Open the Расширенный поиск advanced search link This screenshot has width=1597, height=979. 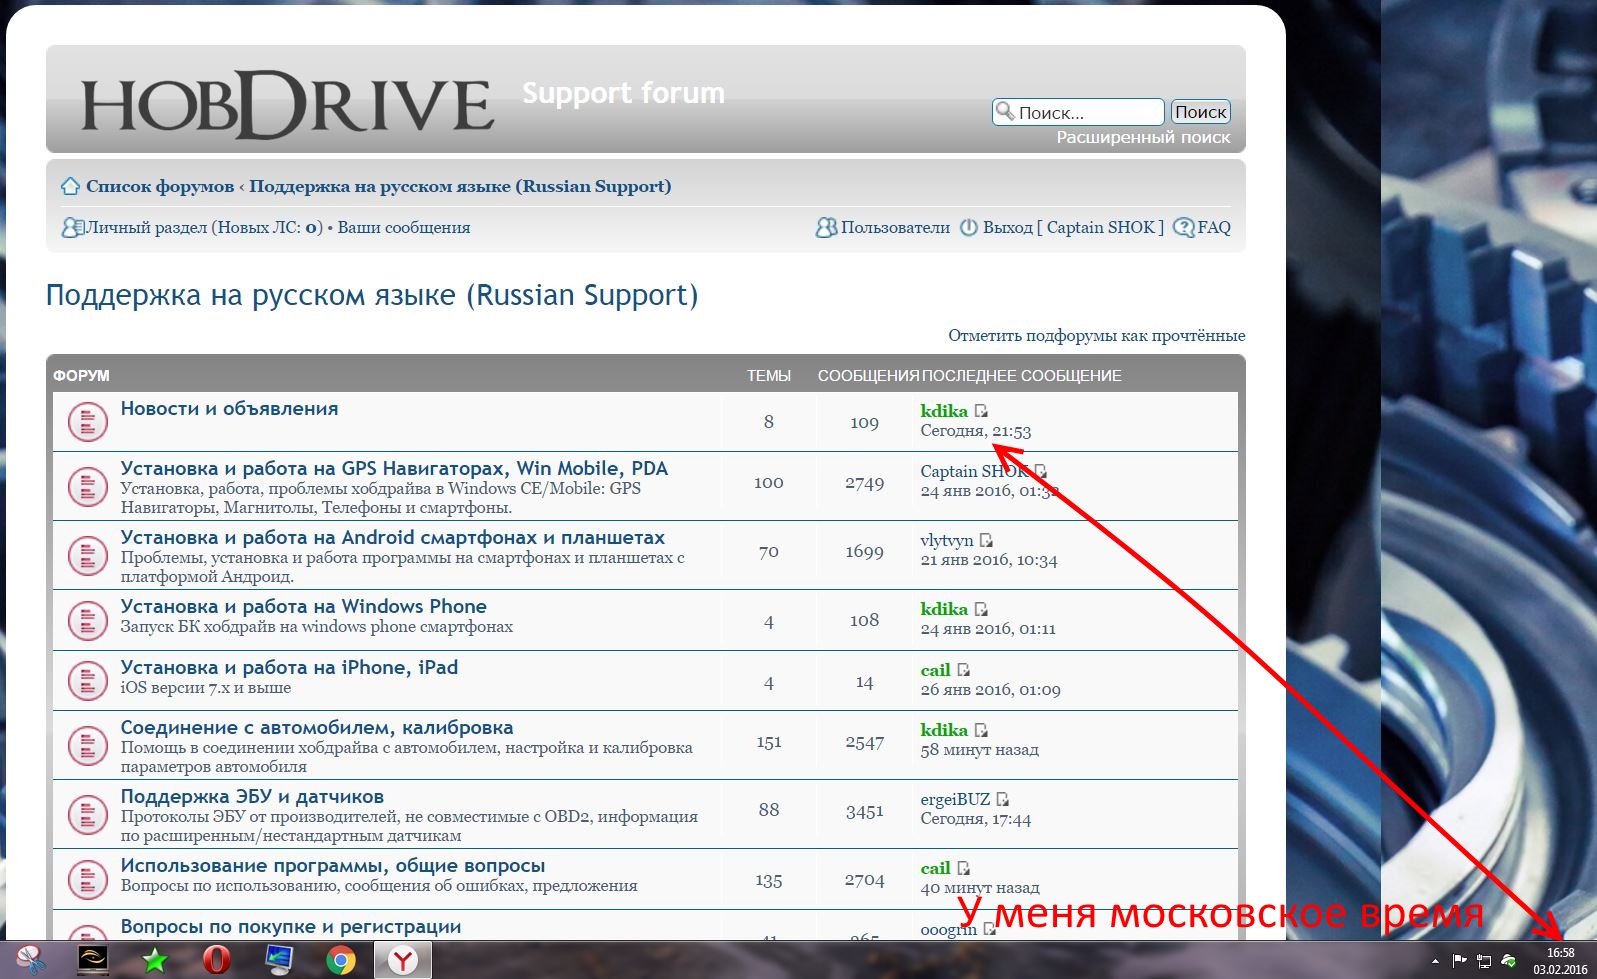point(1143,138)
